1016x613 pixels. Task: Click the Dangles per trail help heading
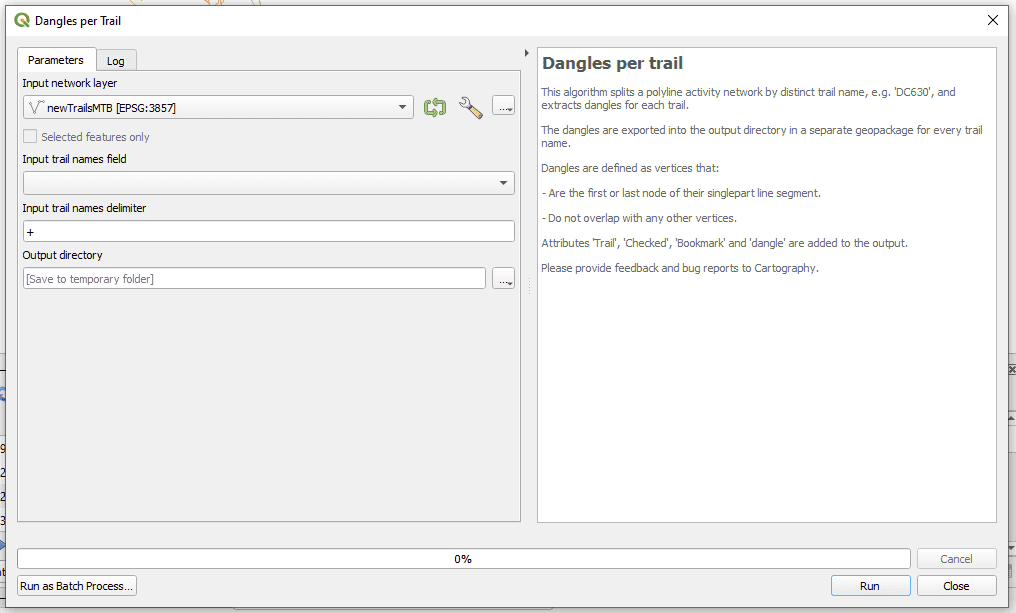point(612,64)
